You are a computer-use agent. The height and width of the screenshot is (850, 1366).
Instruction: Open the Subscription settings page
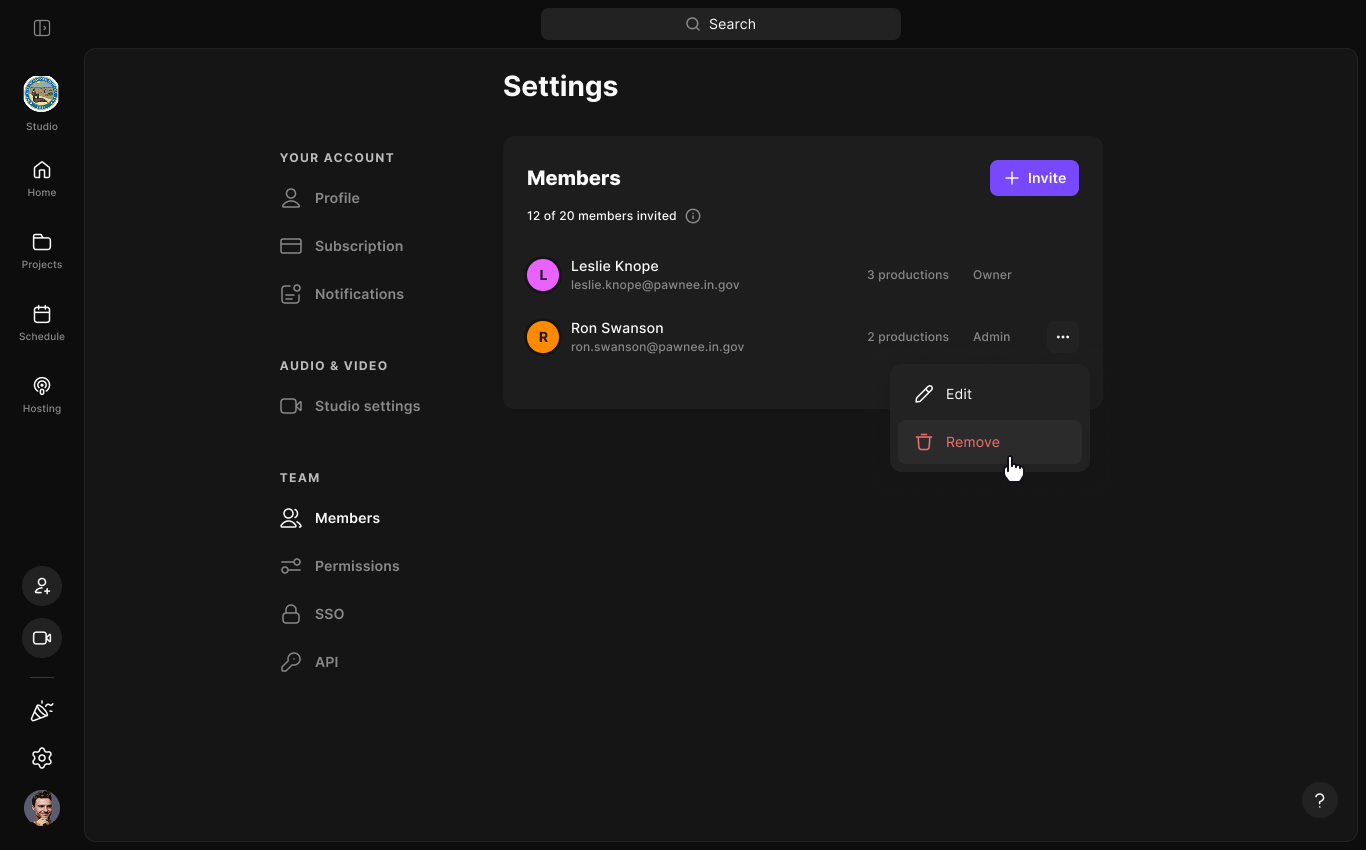[x=358, y=246]
